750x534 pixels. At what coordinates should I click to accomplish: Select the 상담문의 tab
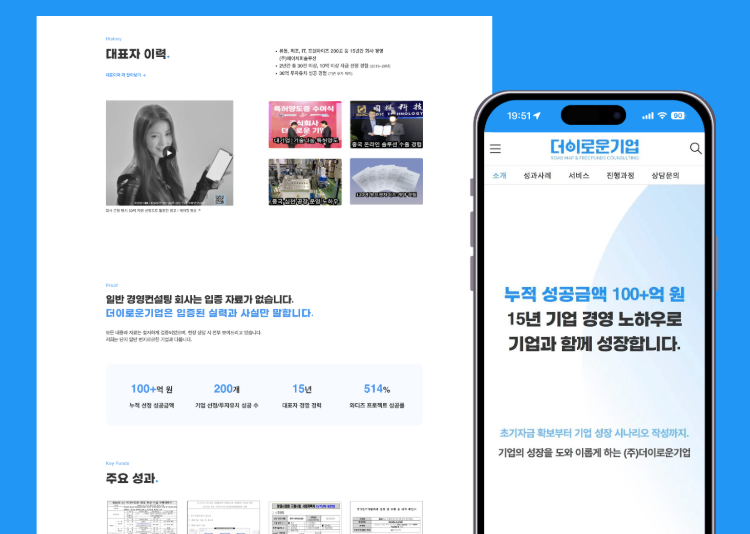pos(665,176)
